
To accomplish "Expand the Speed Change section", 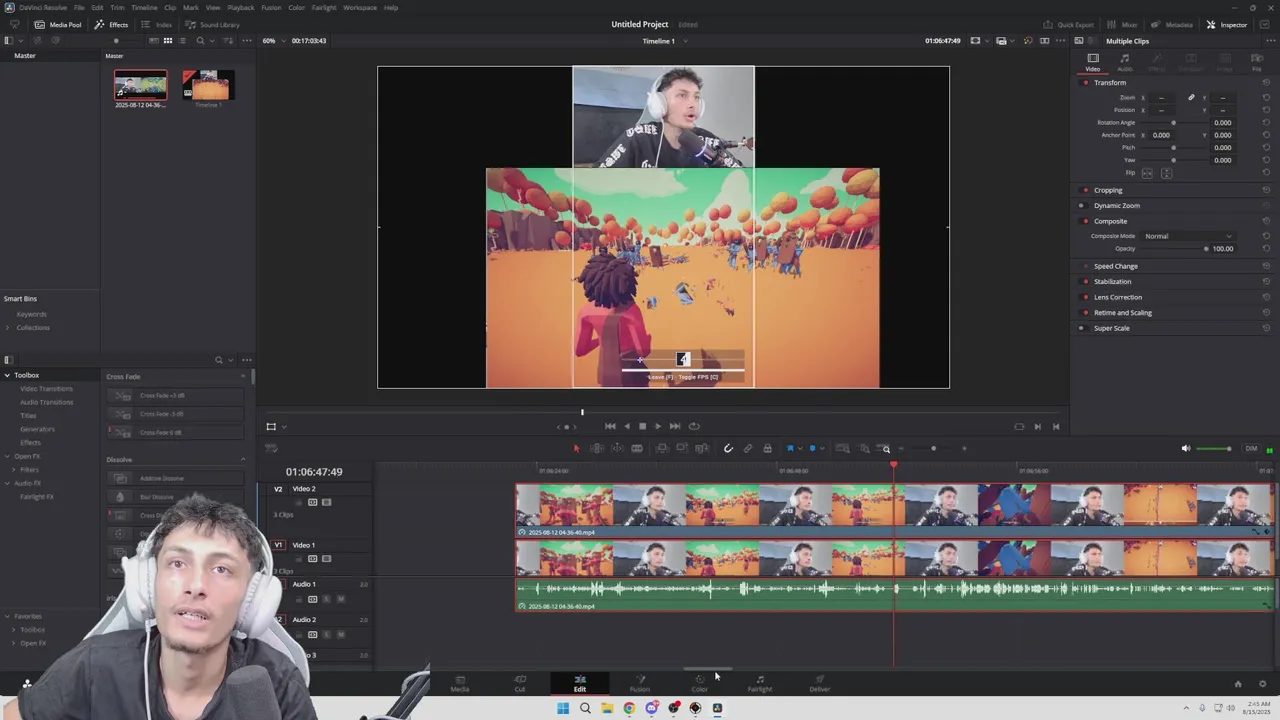I will [x=1115, y=266].
